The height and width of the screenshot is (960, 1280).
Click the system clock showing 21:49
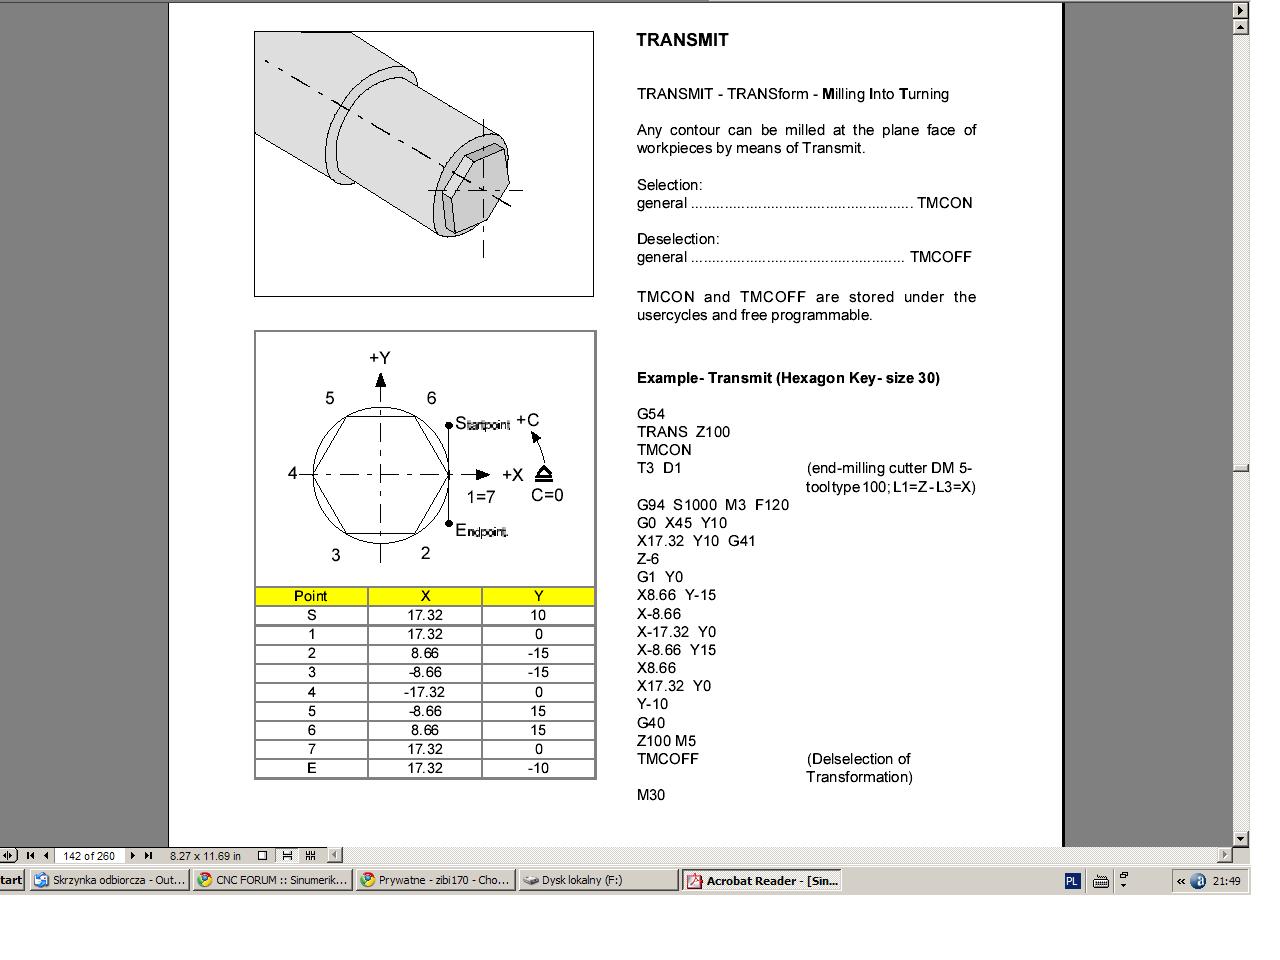coord(1226,881)
